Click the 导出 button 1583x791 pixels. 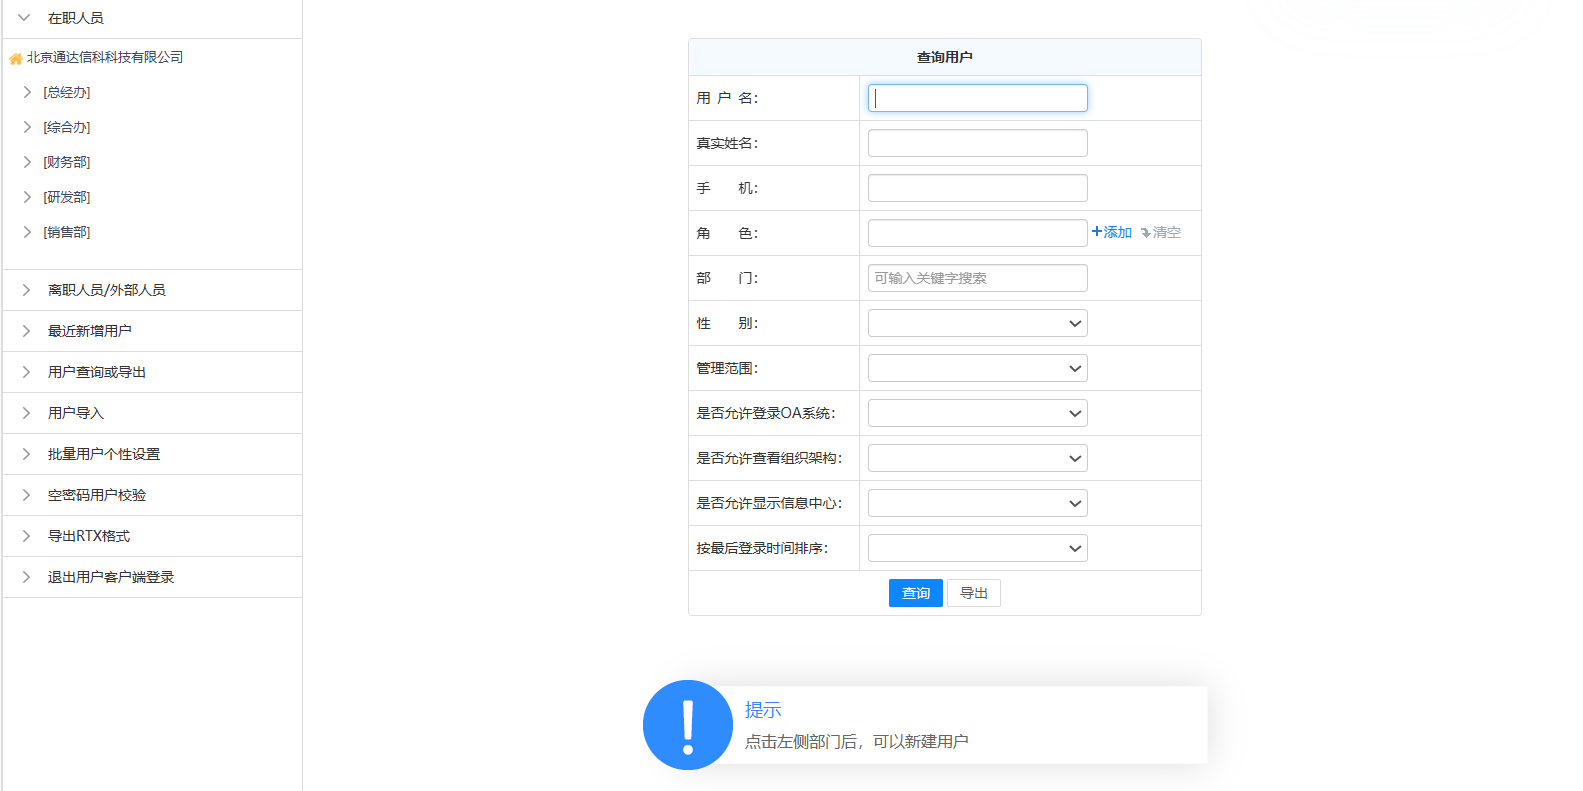973,593
